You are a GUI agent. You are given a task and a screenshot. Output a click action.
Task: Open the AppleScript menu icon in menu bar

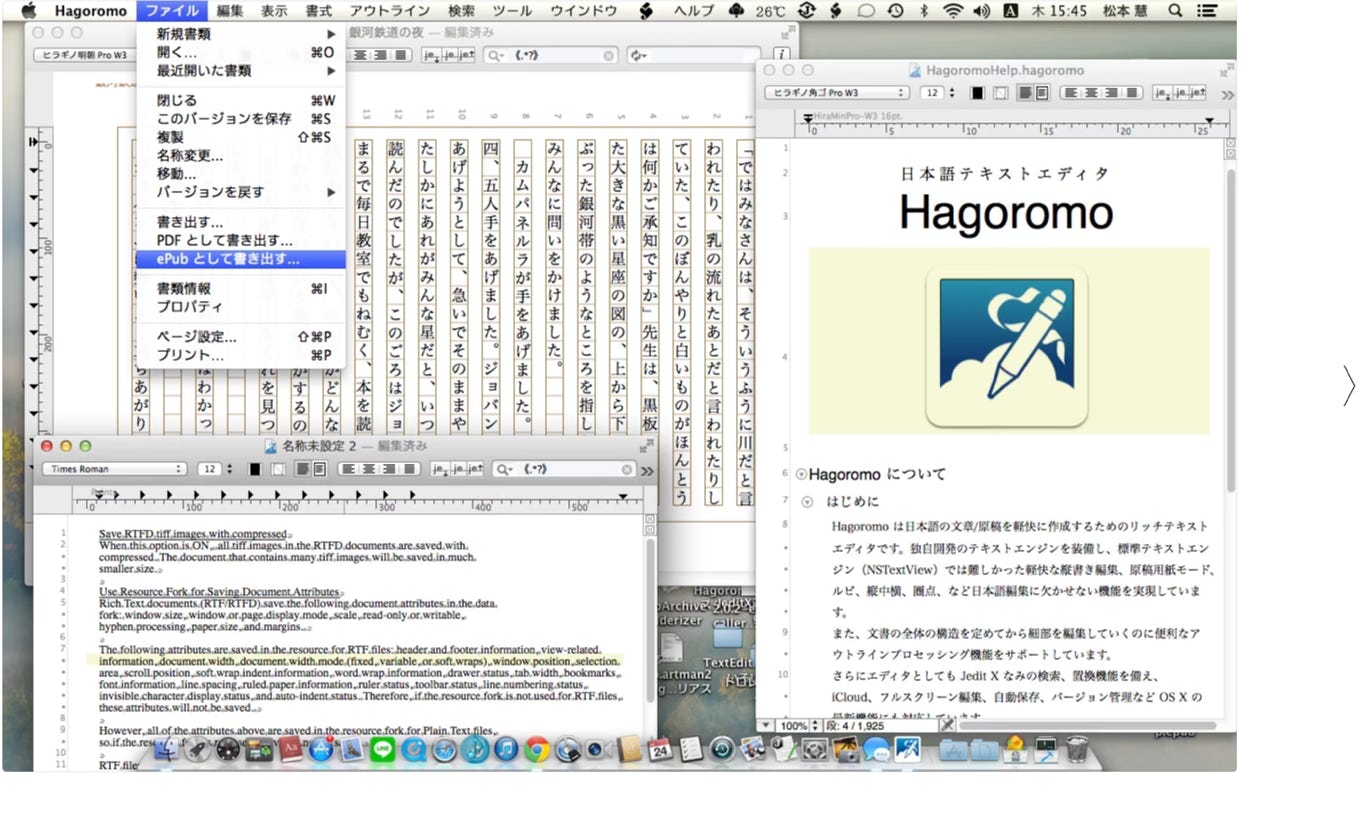click(x=647, y=11)
